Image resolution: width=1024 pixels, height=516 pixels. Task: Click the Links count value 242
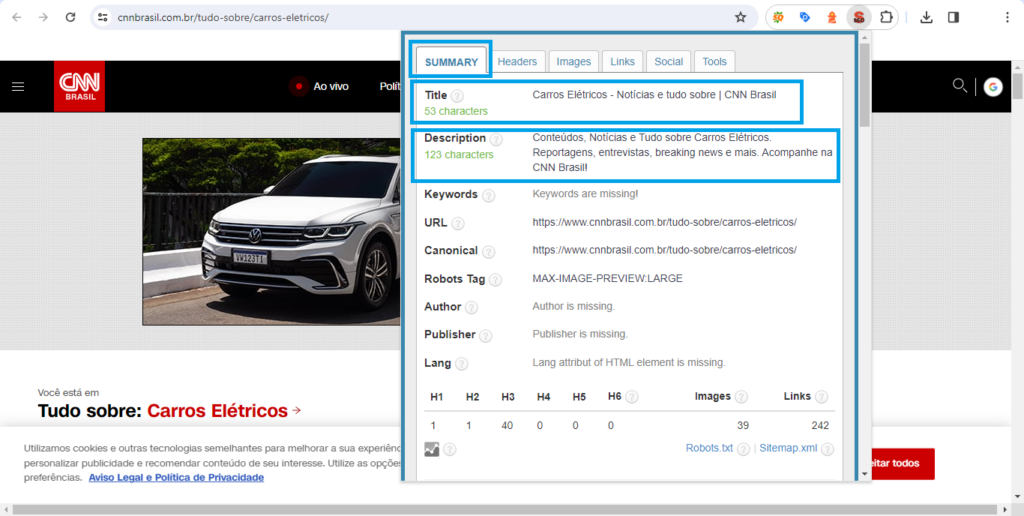tap(820, 426)
